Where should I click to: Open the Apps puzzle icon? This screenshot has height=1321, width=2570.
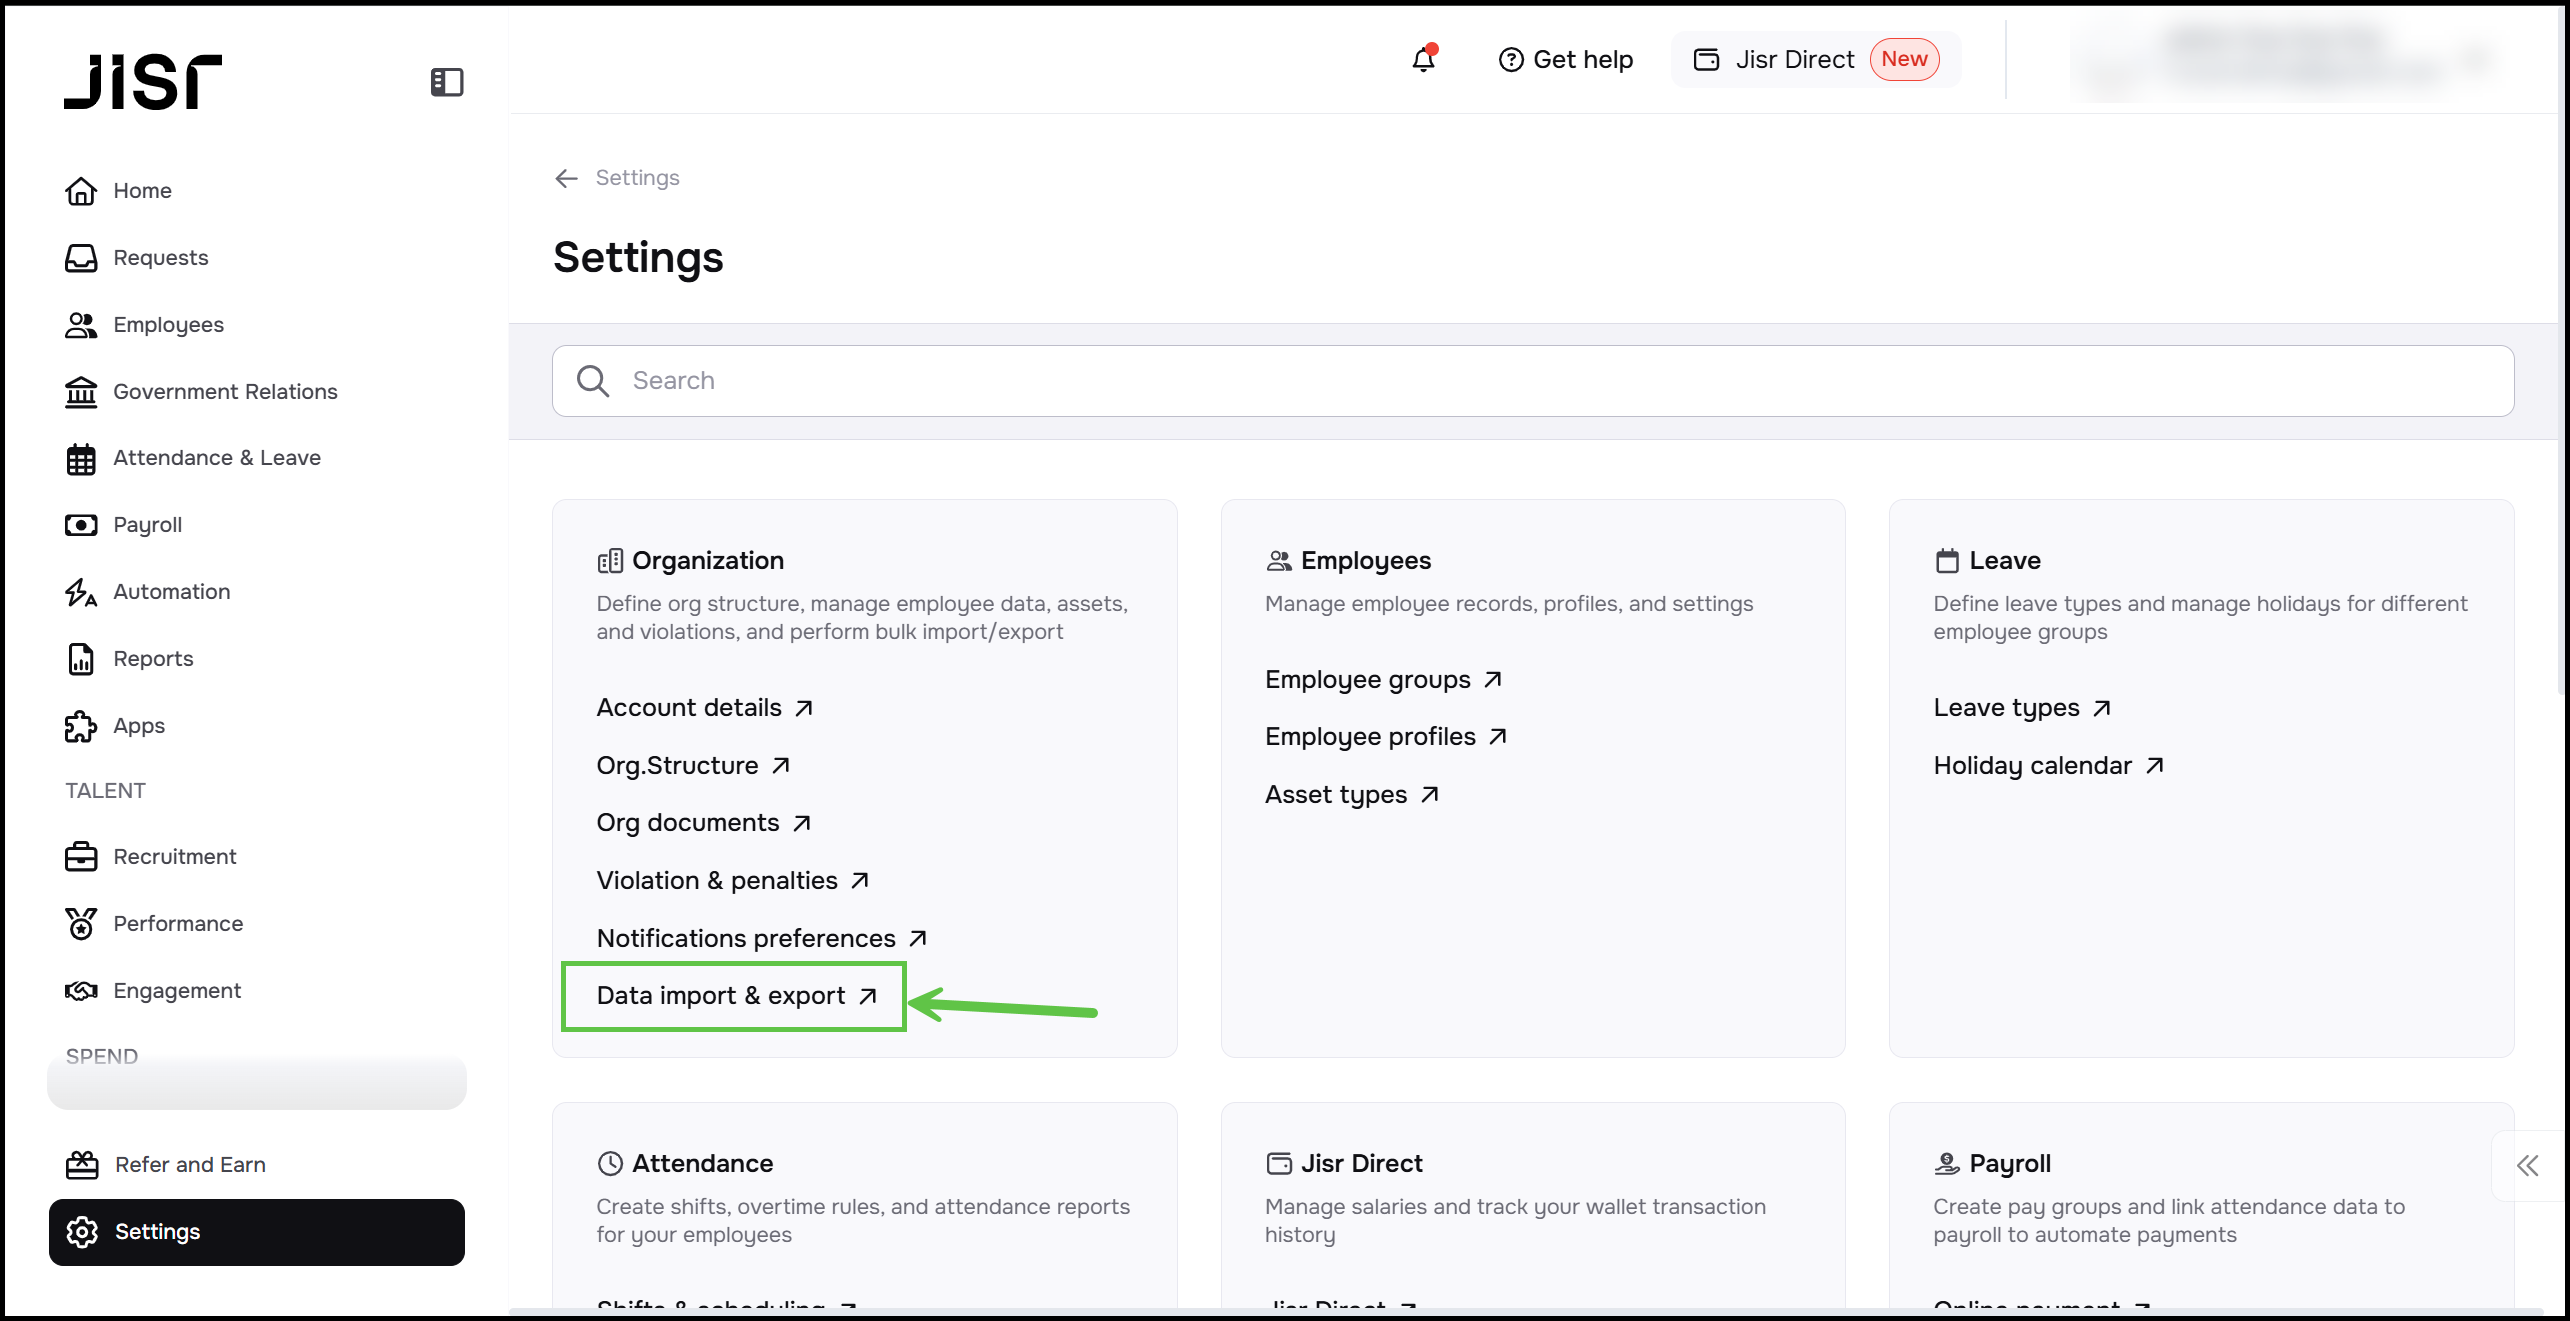pyautogui.click(x=81, y=726)
